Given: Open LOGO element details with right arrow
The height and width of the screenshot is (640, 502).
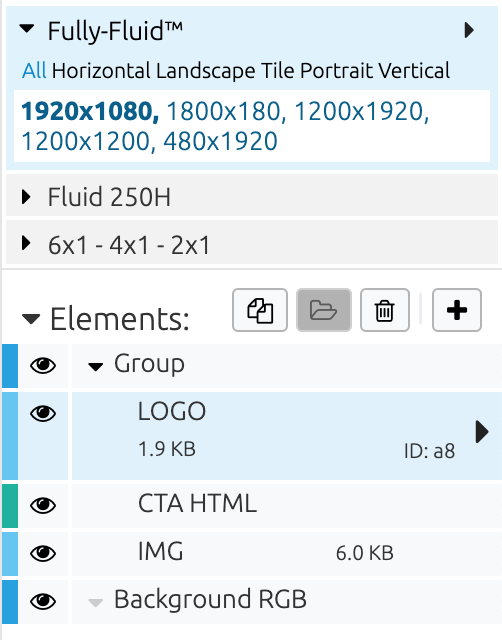Looking at the screenshot, I should 482,432.
